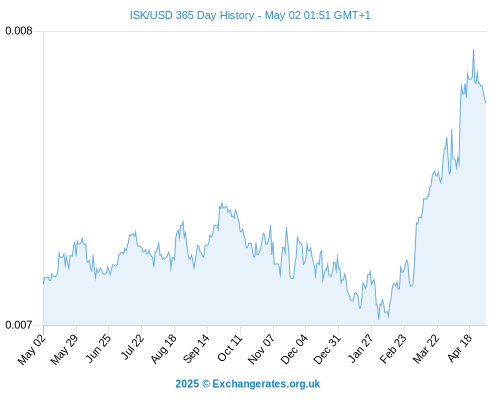Click the highest peak of the rate line

point(473,50)
